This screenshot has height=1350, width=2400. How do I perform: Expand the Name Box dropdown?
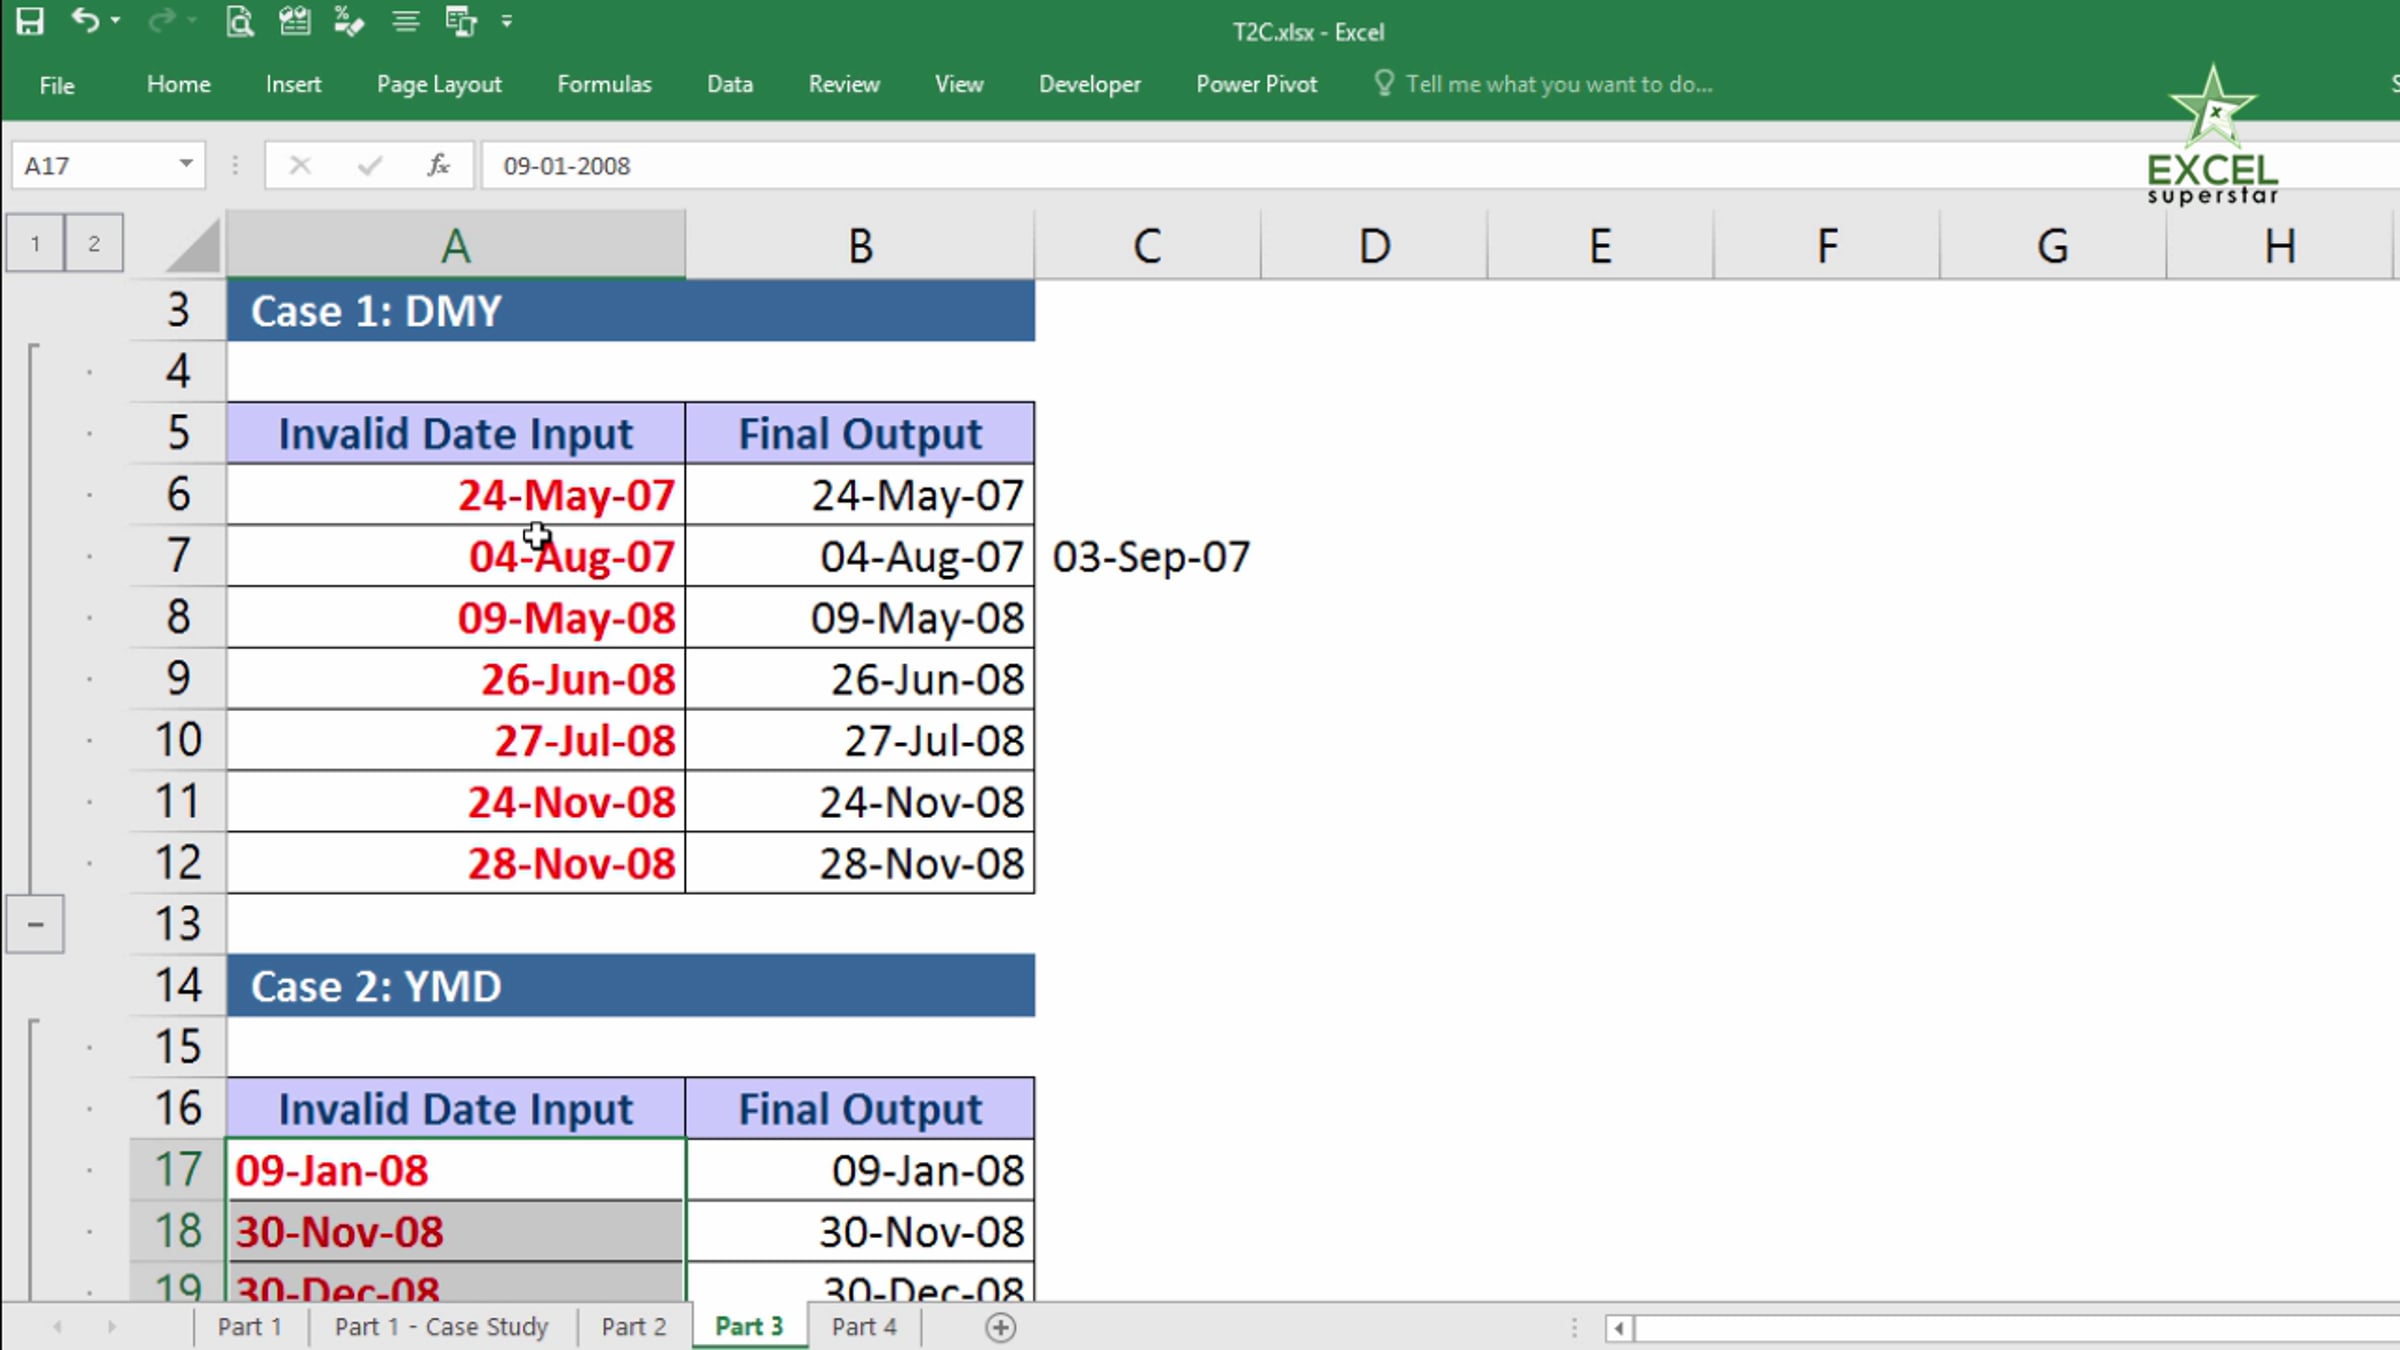[x=186, y=164]
